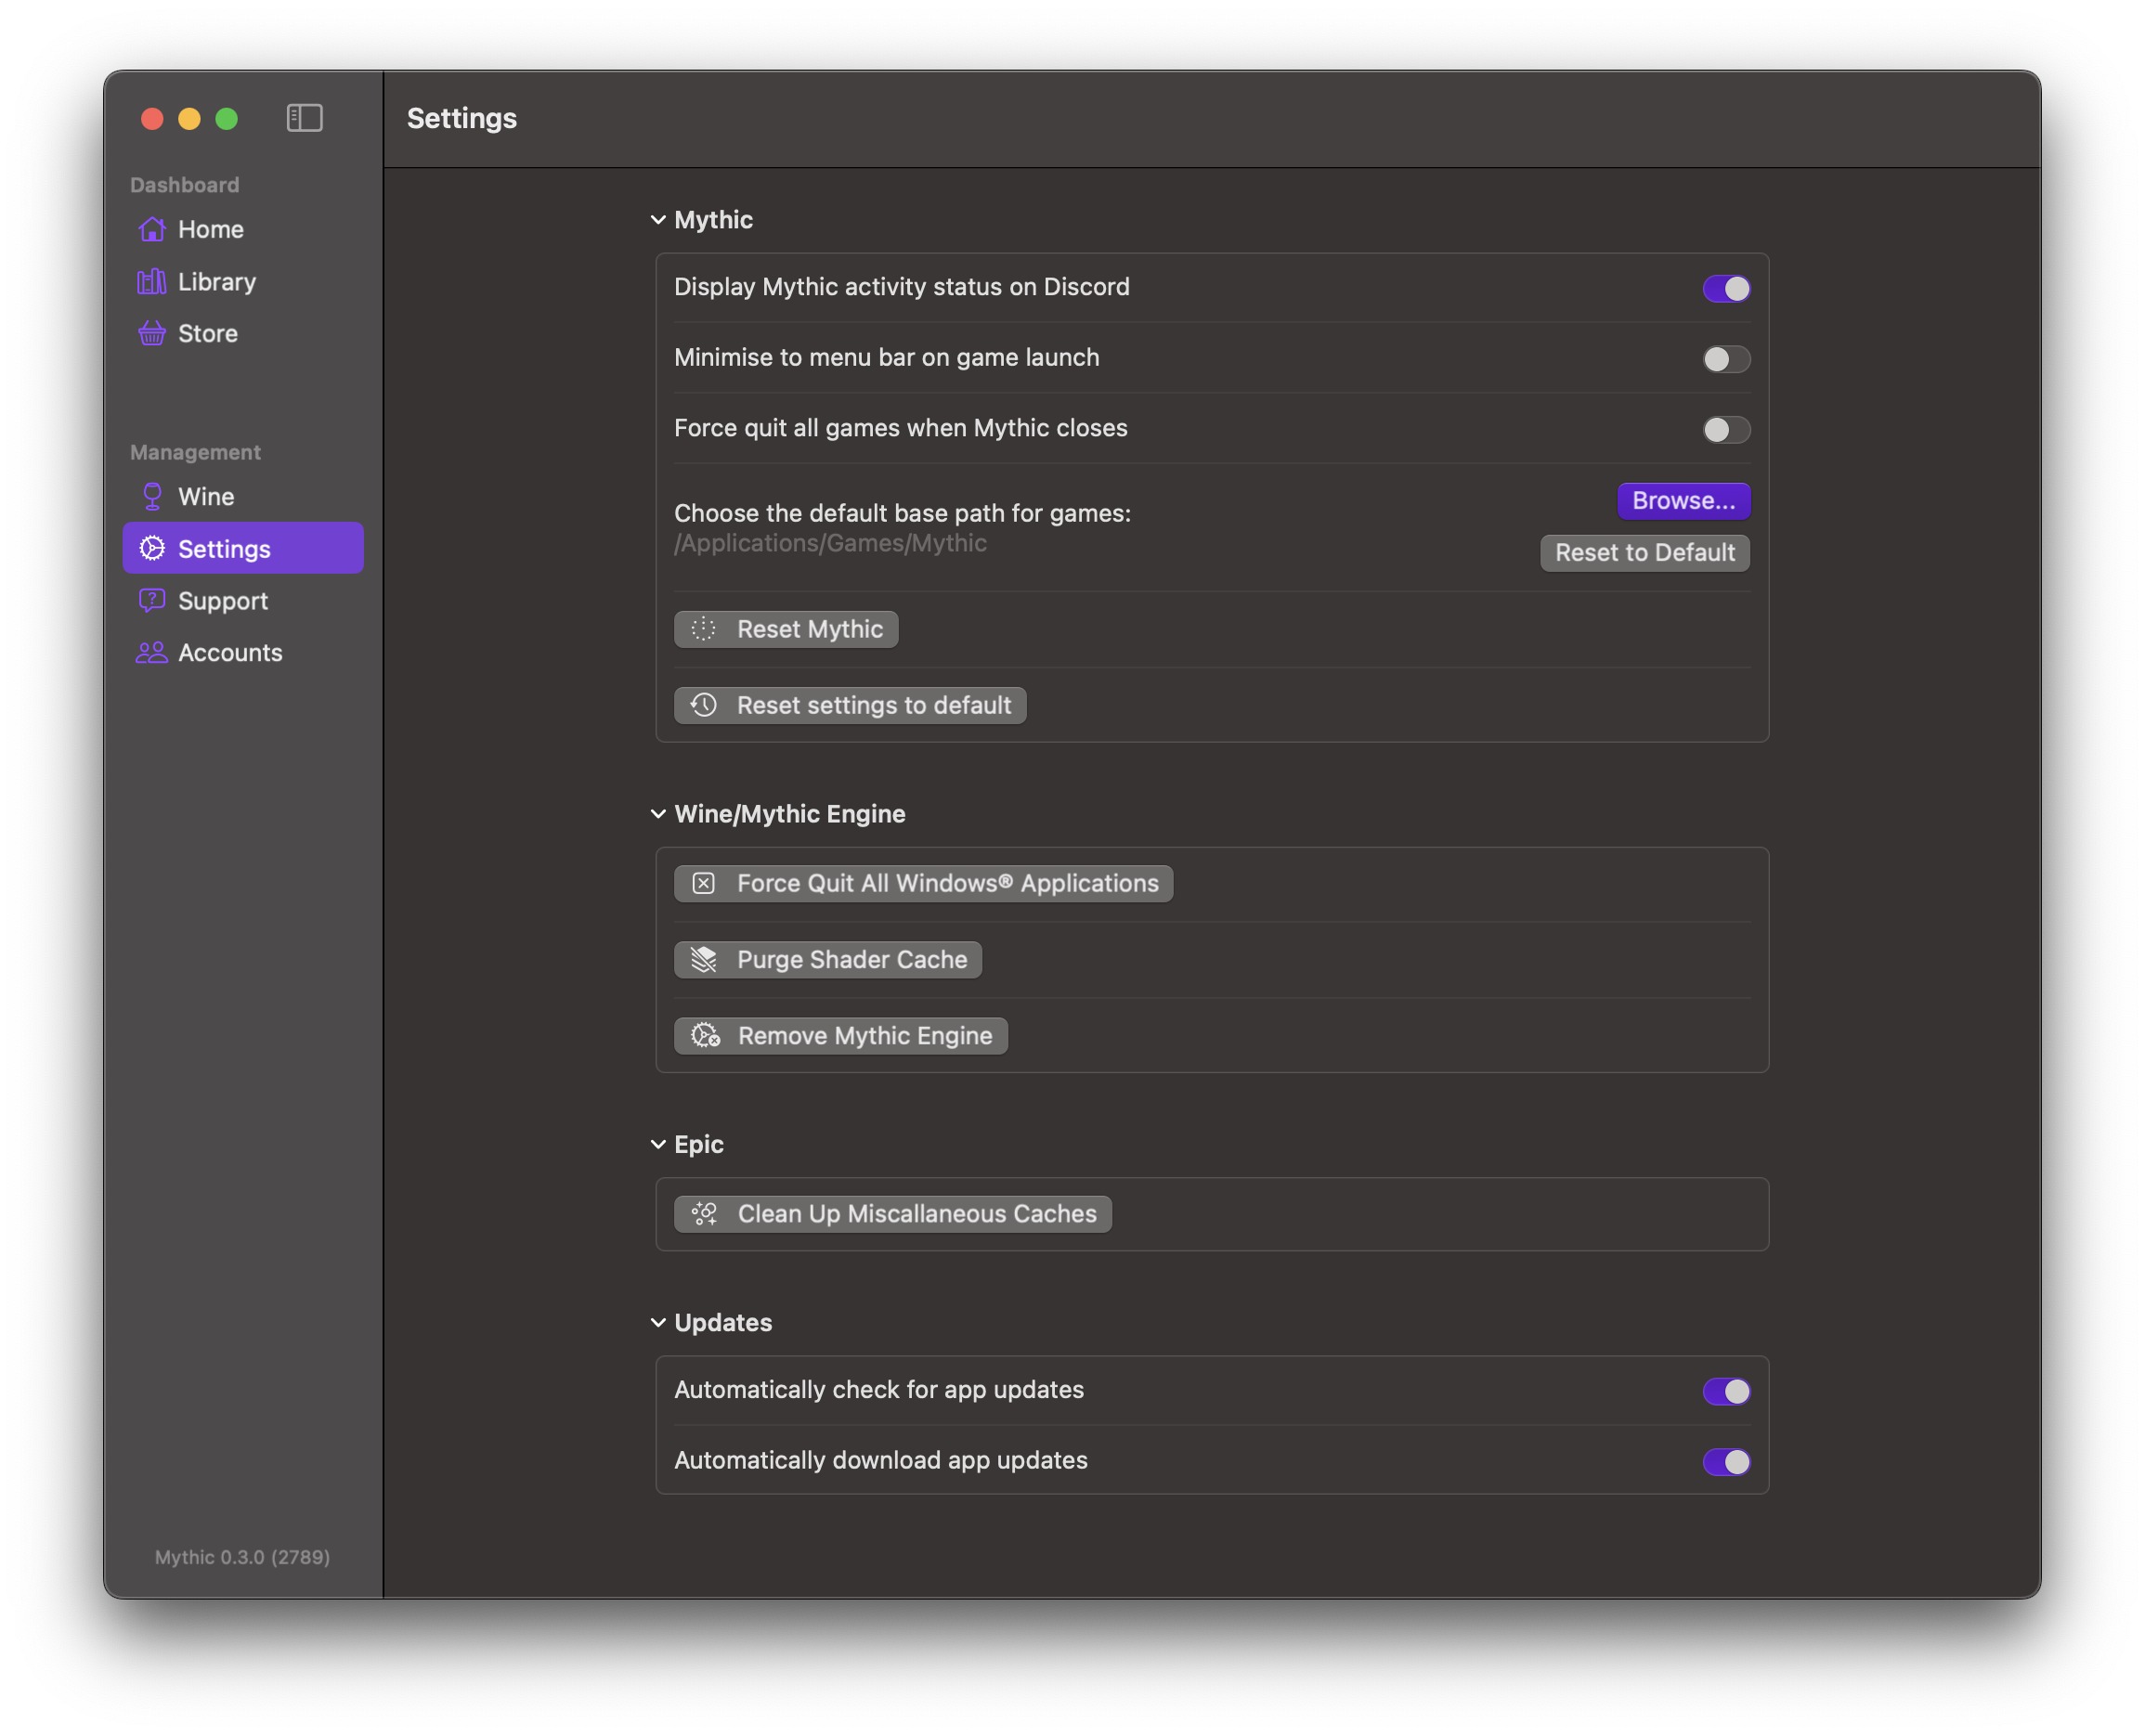Click the Store basket icon
The image size is (2145, 1736).
click(152, 333)
